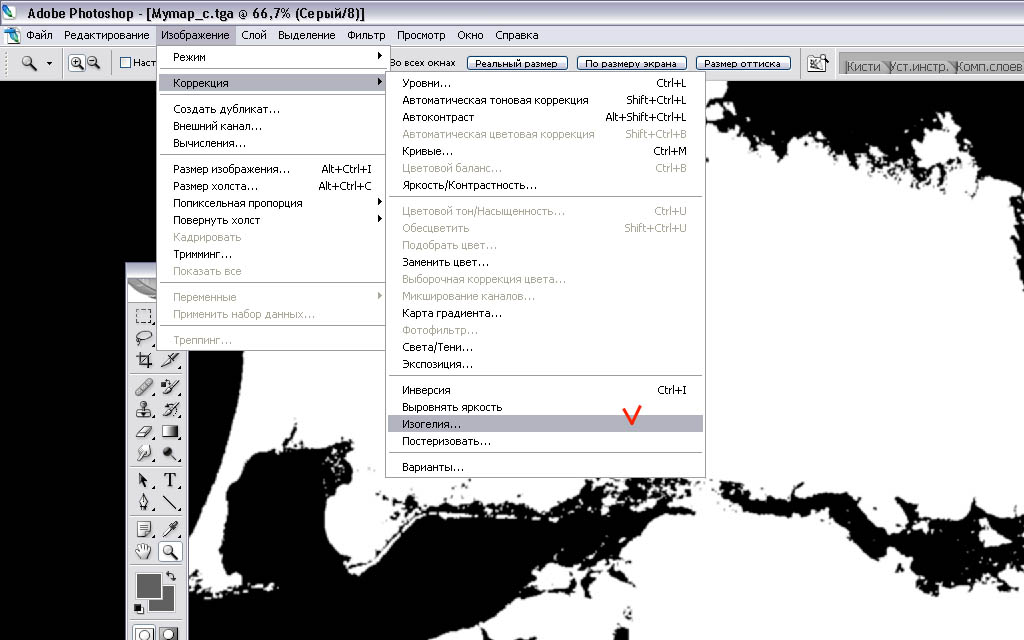
Task: Open the Редактирование menu
Action: [106, 35]
